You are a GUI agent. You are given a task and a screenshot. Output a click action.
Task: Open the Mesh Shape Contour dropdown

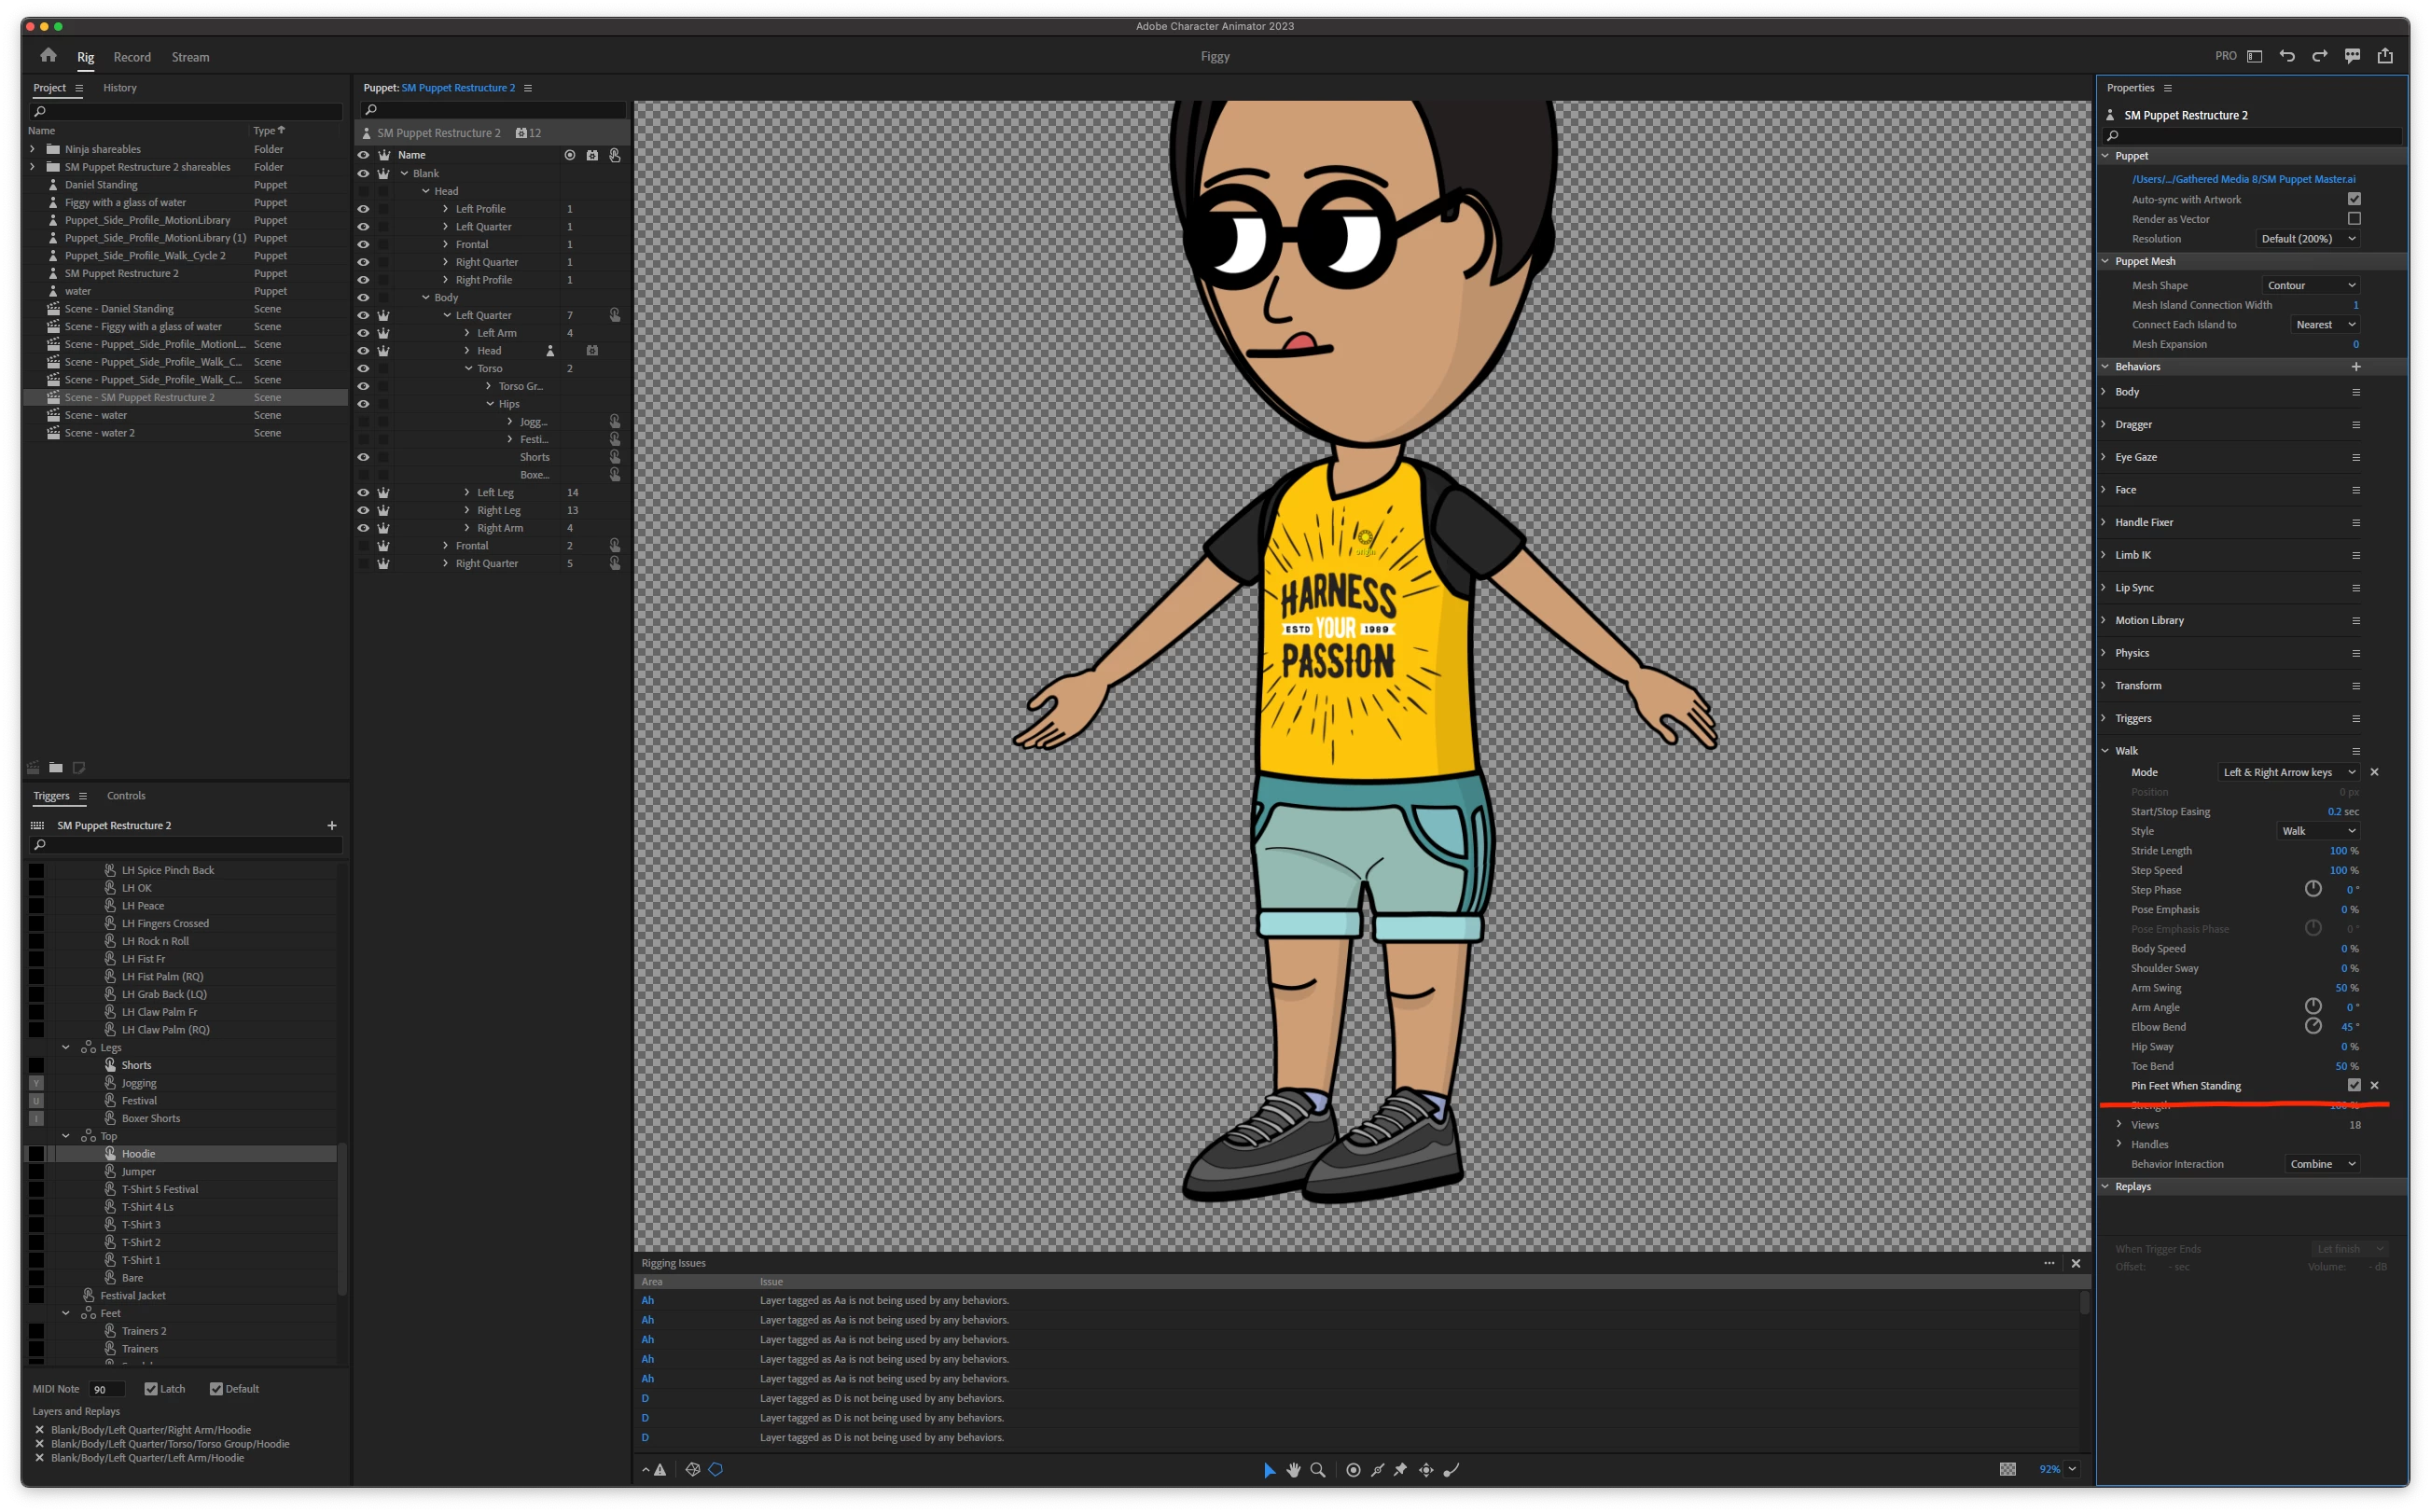point(2310,285)
